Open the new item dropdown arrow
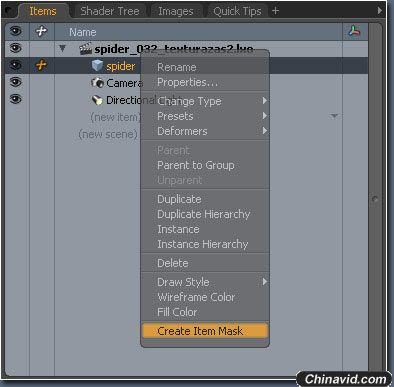 (x=334, y=116)
